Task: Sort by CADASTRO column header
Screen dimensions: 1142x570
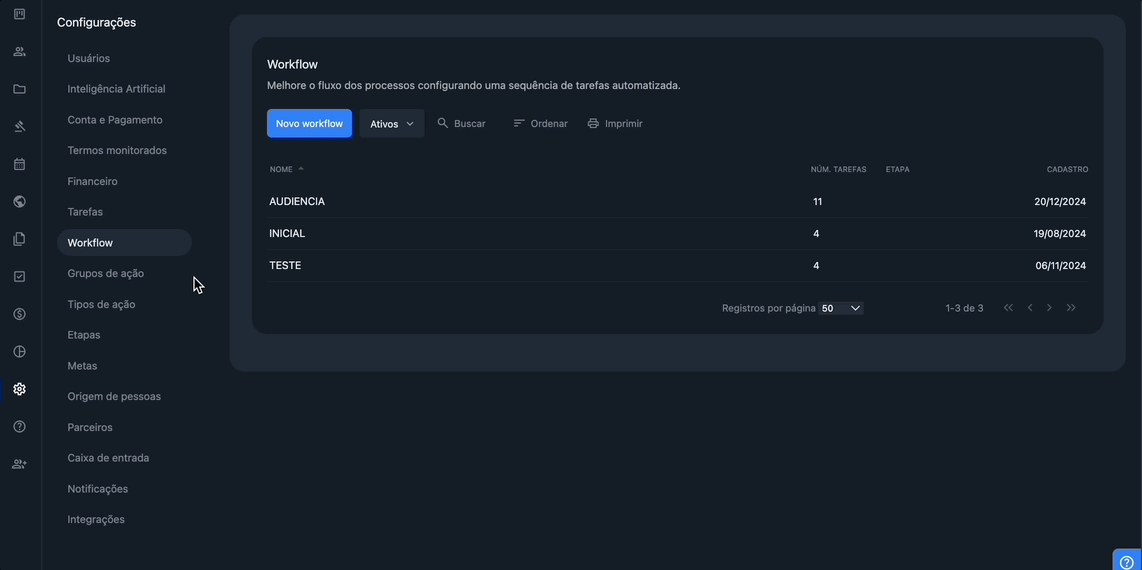Action: (1068, 169)
